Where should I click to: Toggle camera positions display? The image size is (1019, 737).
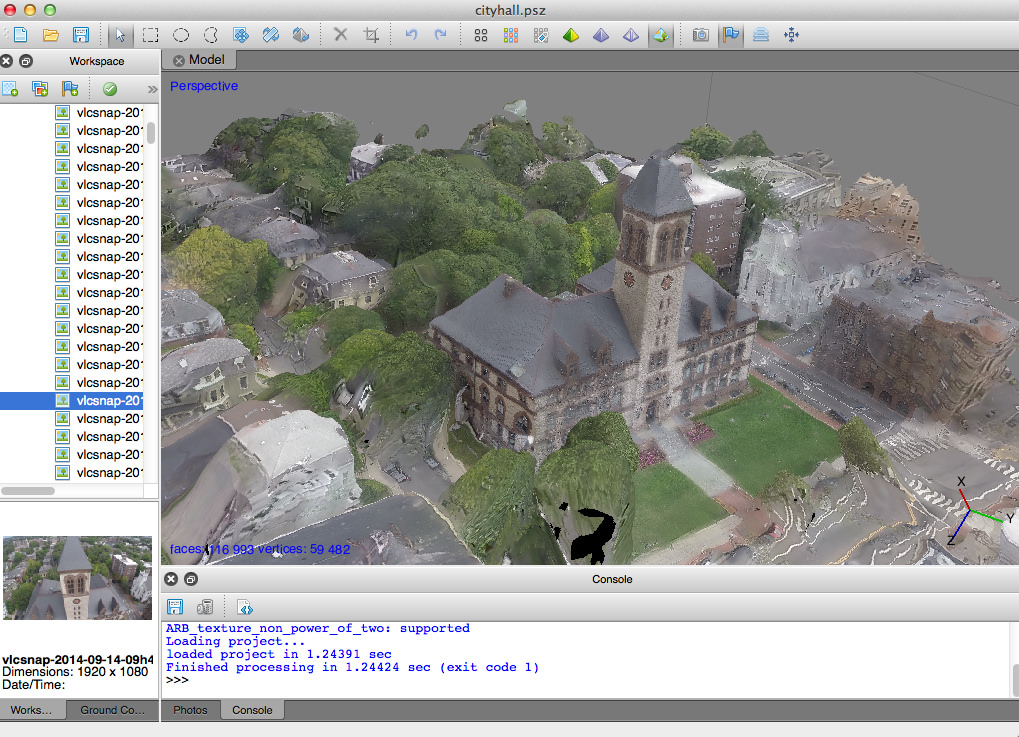700,35
